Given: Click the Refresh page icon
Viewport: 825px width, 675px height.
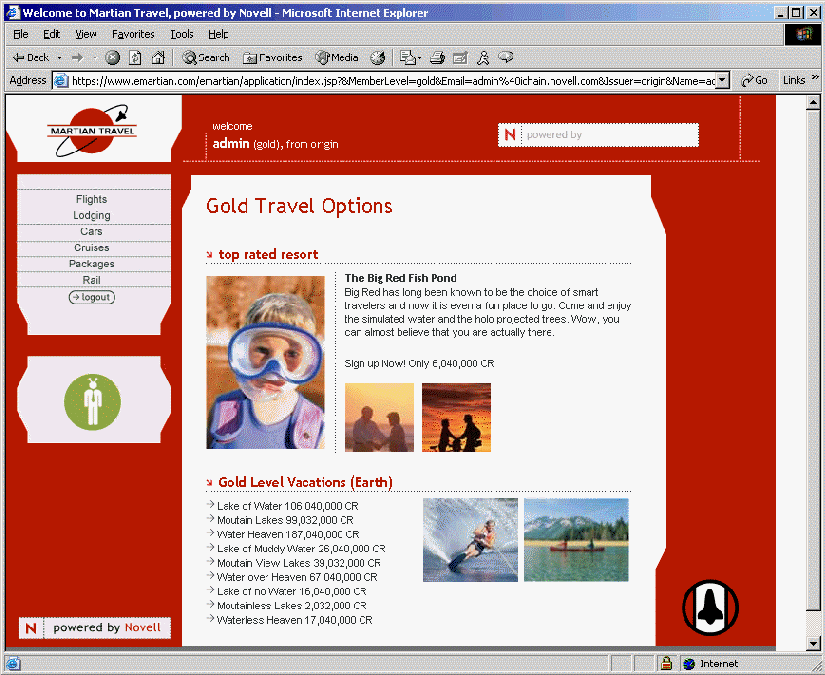Looking at the screenshot, I should (135, 57).
